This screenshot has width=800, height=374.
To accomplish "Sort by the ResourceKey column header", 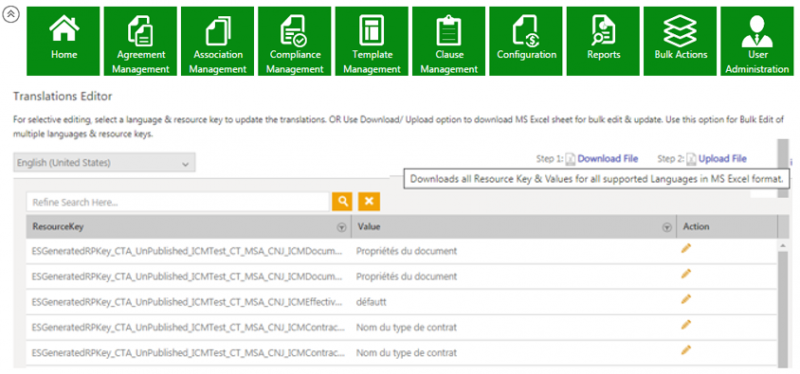I will point(58,227).
